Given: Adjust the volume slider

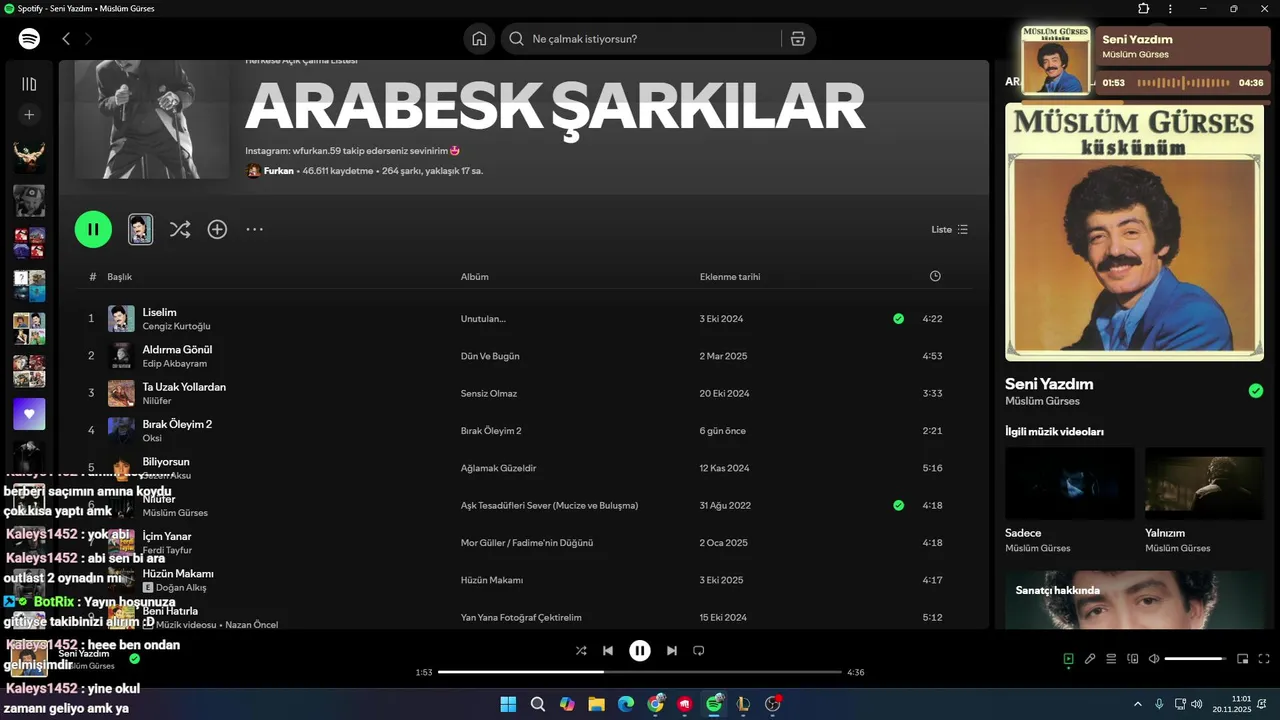Looking at the screenshot, I should pos(1196,659).
